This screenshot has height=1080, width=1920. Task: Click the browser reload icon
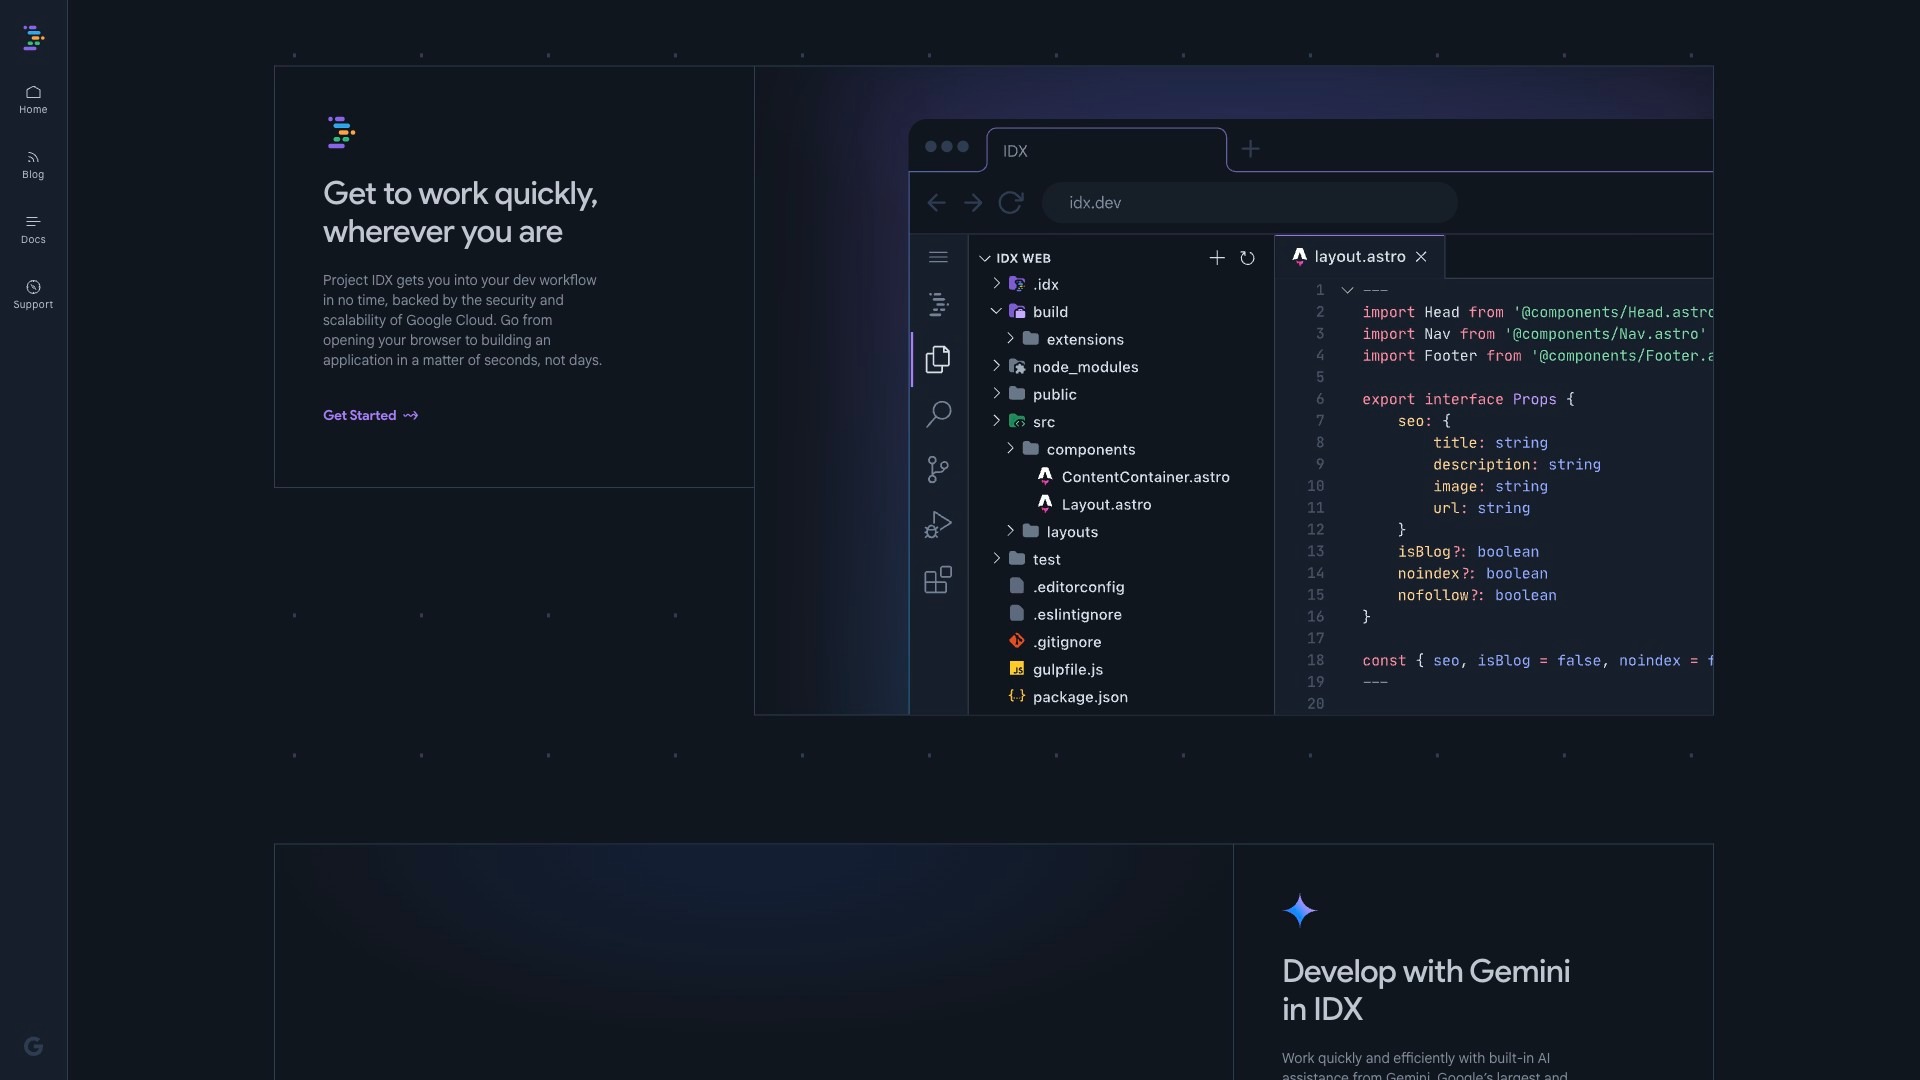pyautogui.click(x=1010, y=203)
